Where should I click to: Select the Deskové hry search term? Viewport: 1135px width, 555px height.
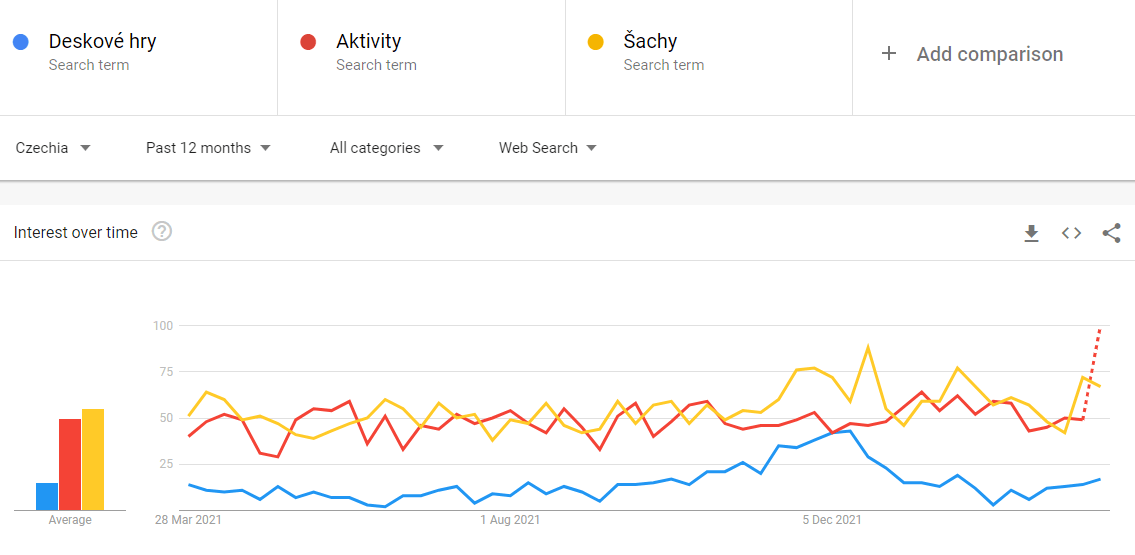coord(102,42)
